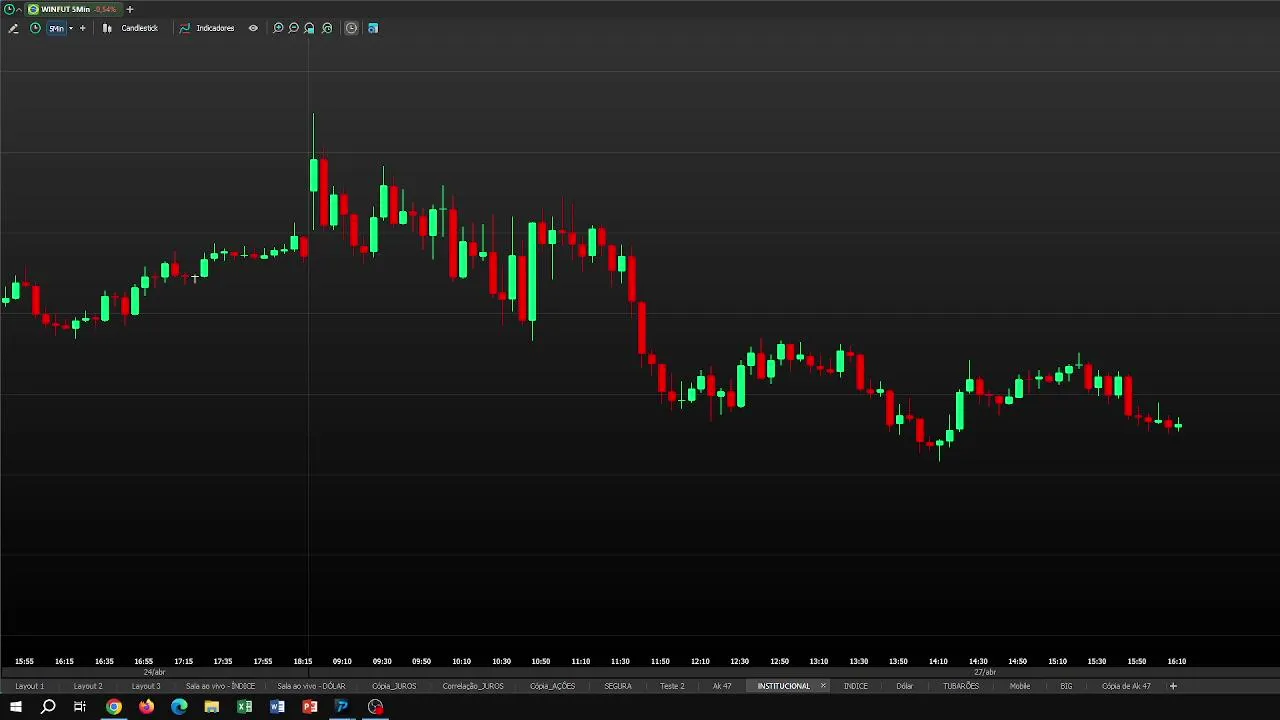Zoom in on the chart
This screenshot has width=1280, height=720.
[x=278, y=28]
